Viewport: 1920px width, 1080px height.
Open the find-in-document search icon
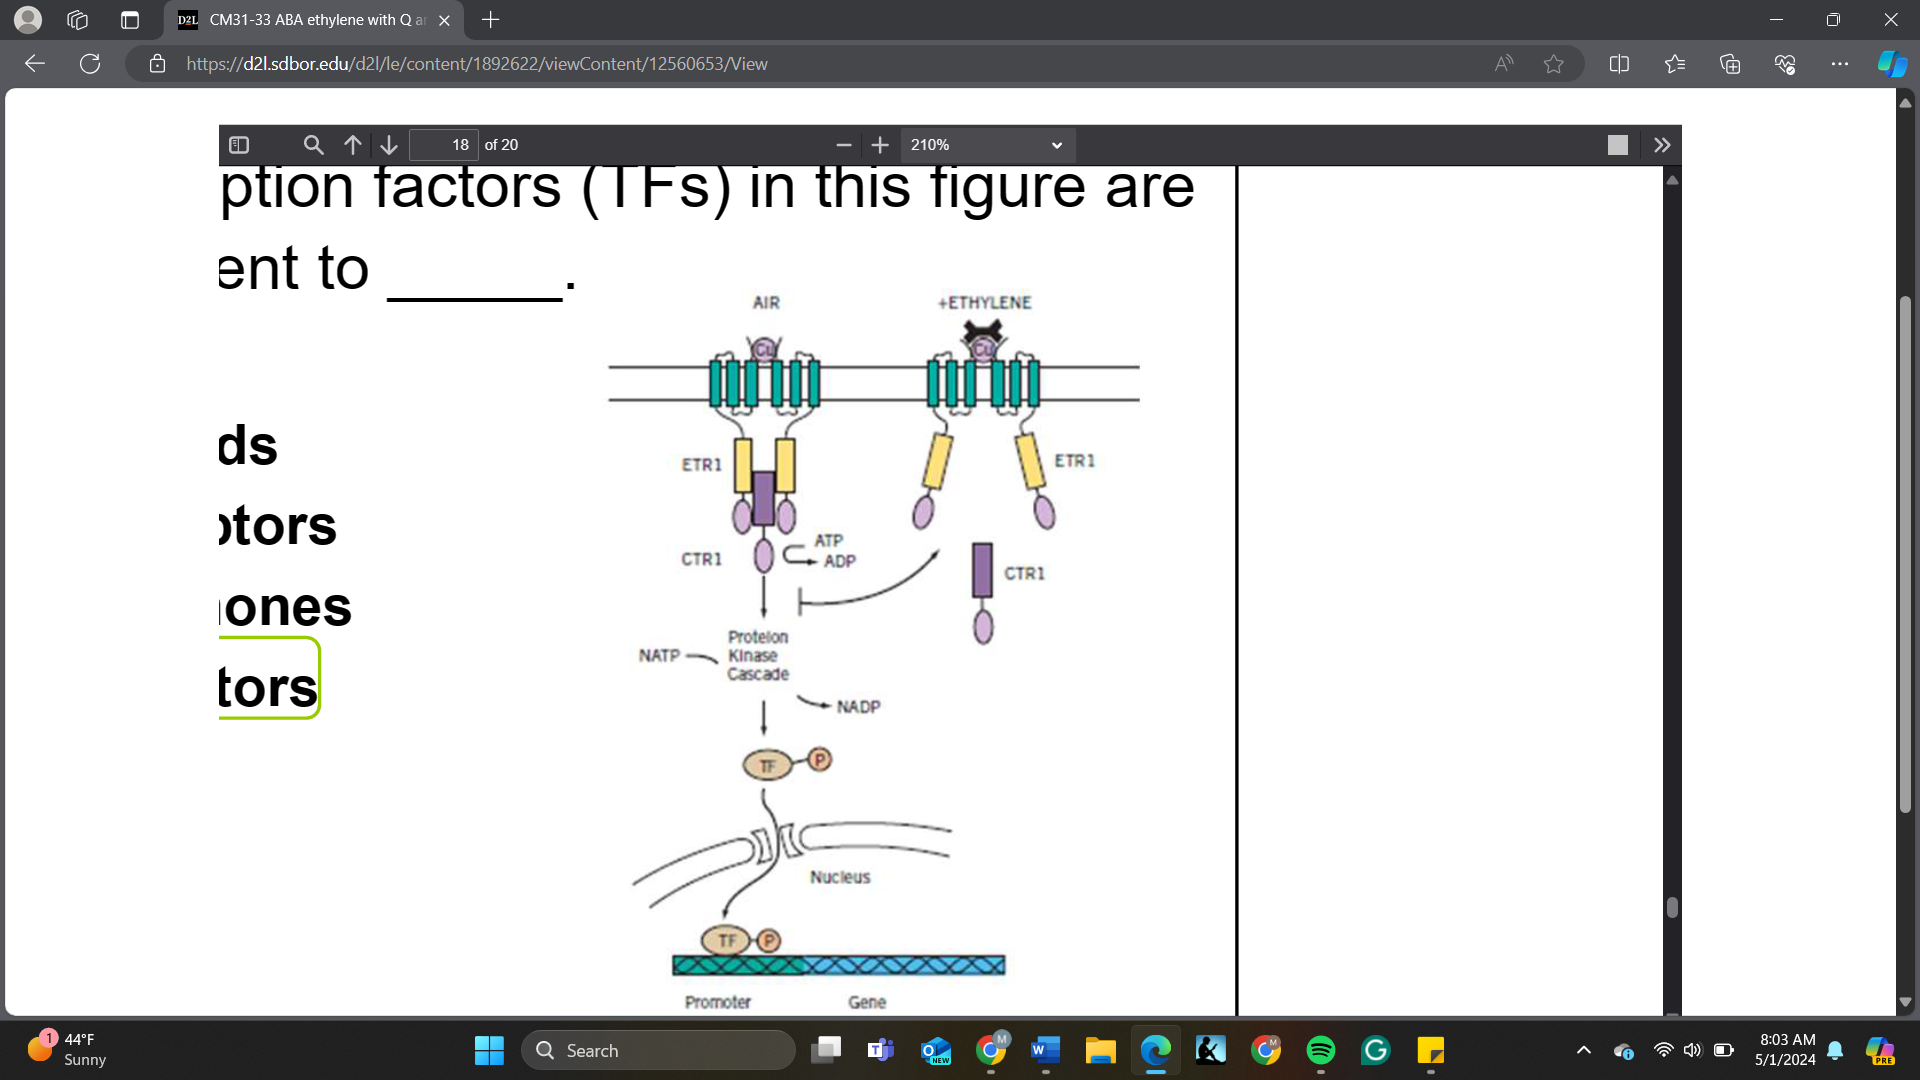click(313, 145)
